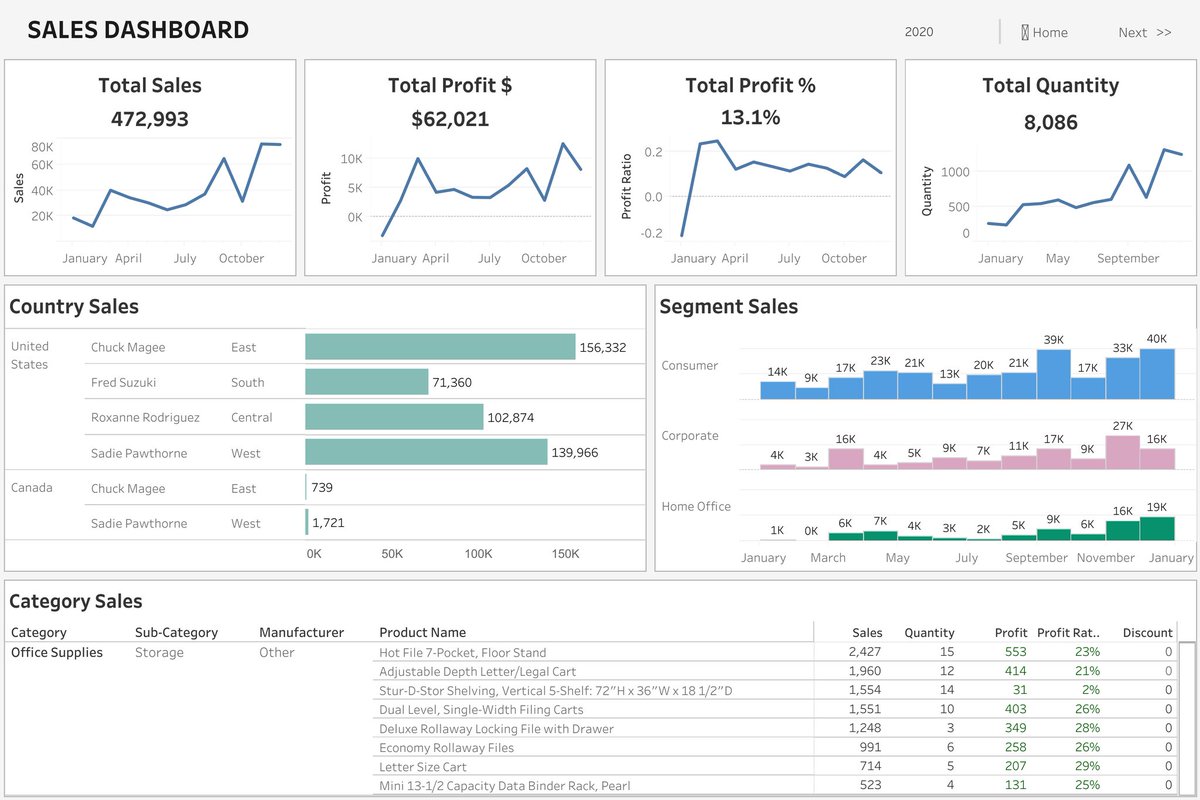Select Hot File 7-Pocket, Floor Stand row
The height and width of the screenshot is (800, 1200).
point(775,652)
